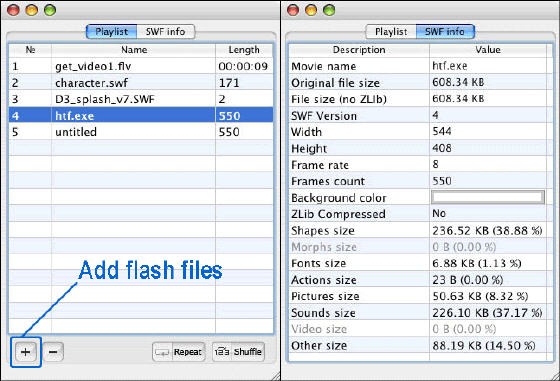Screen dimensions: 560x381
Task: Switch to SWF info tab in left window
Action: pos(166,32)
